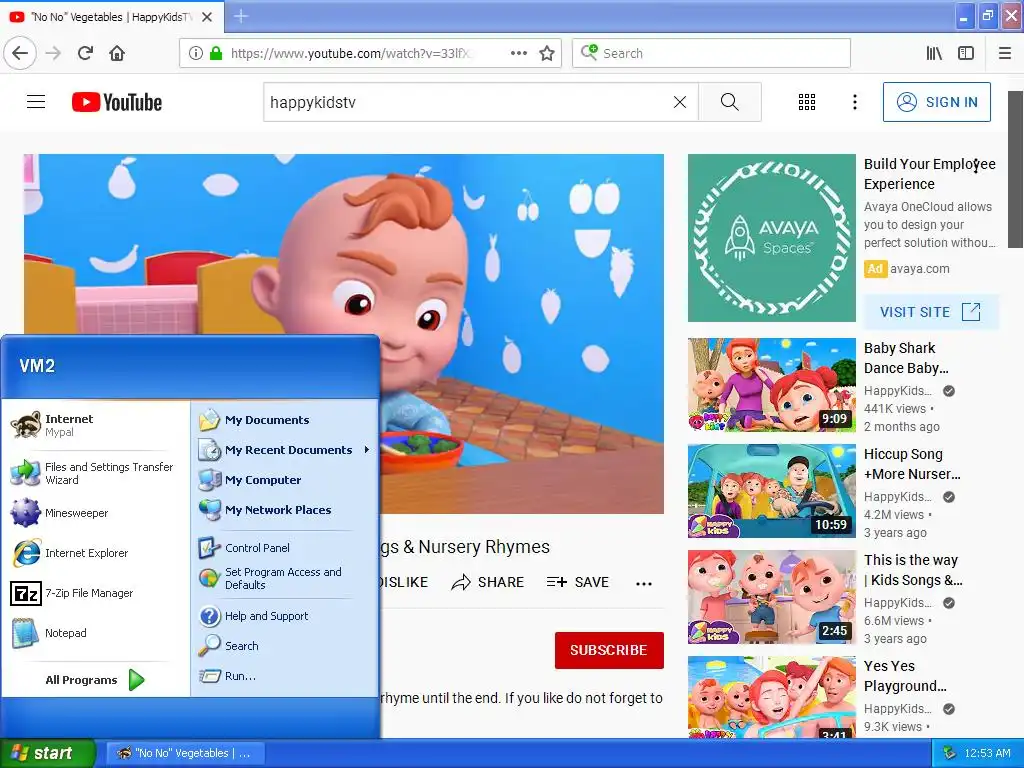Click the main video player frame
1024x768 pixels.
[x=344, y=334]
